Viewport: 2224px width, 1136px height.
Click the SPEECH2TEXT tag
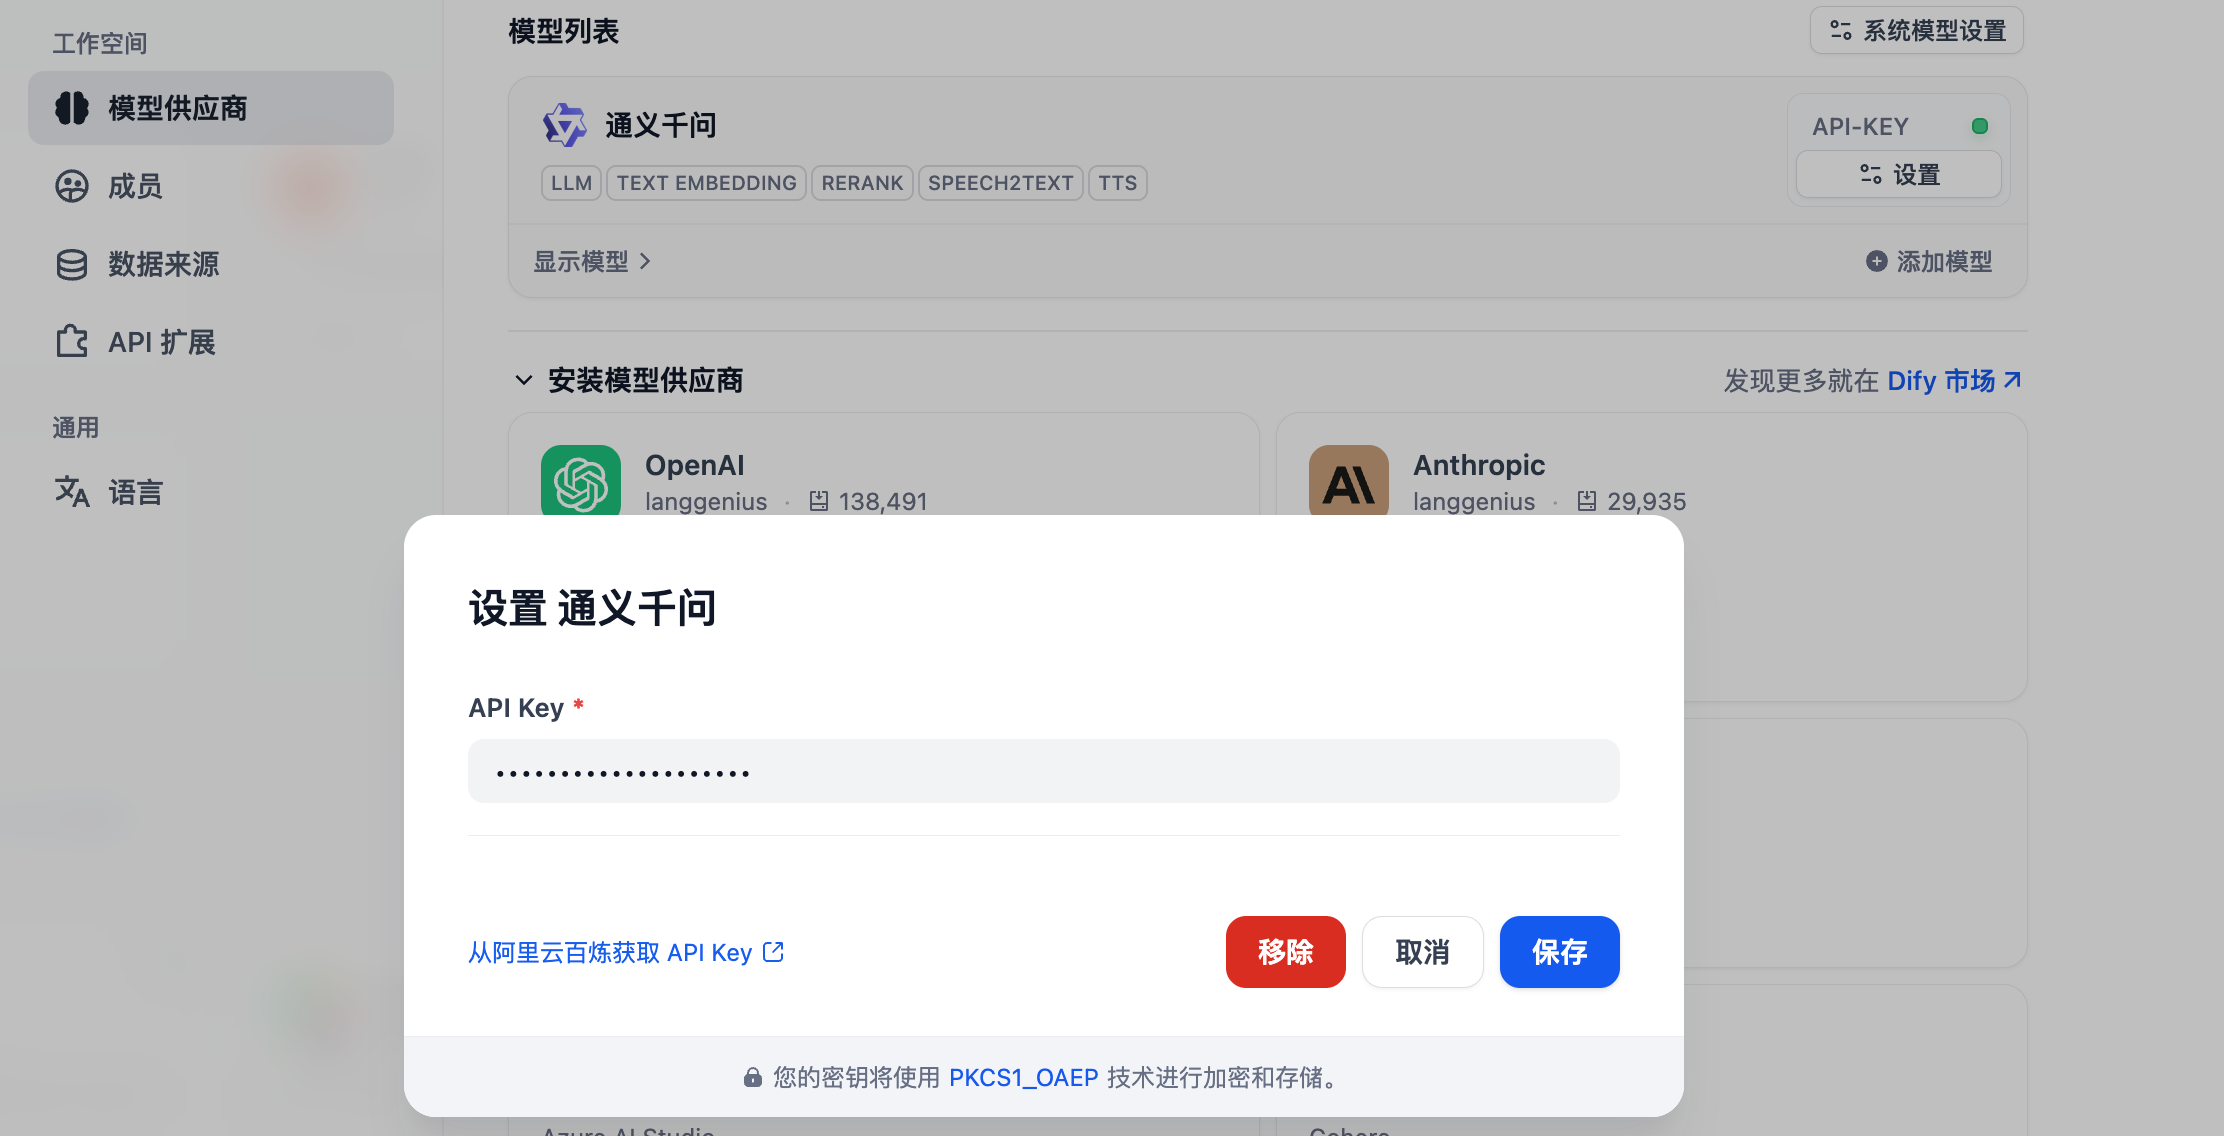[1000, 183]
